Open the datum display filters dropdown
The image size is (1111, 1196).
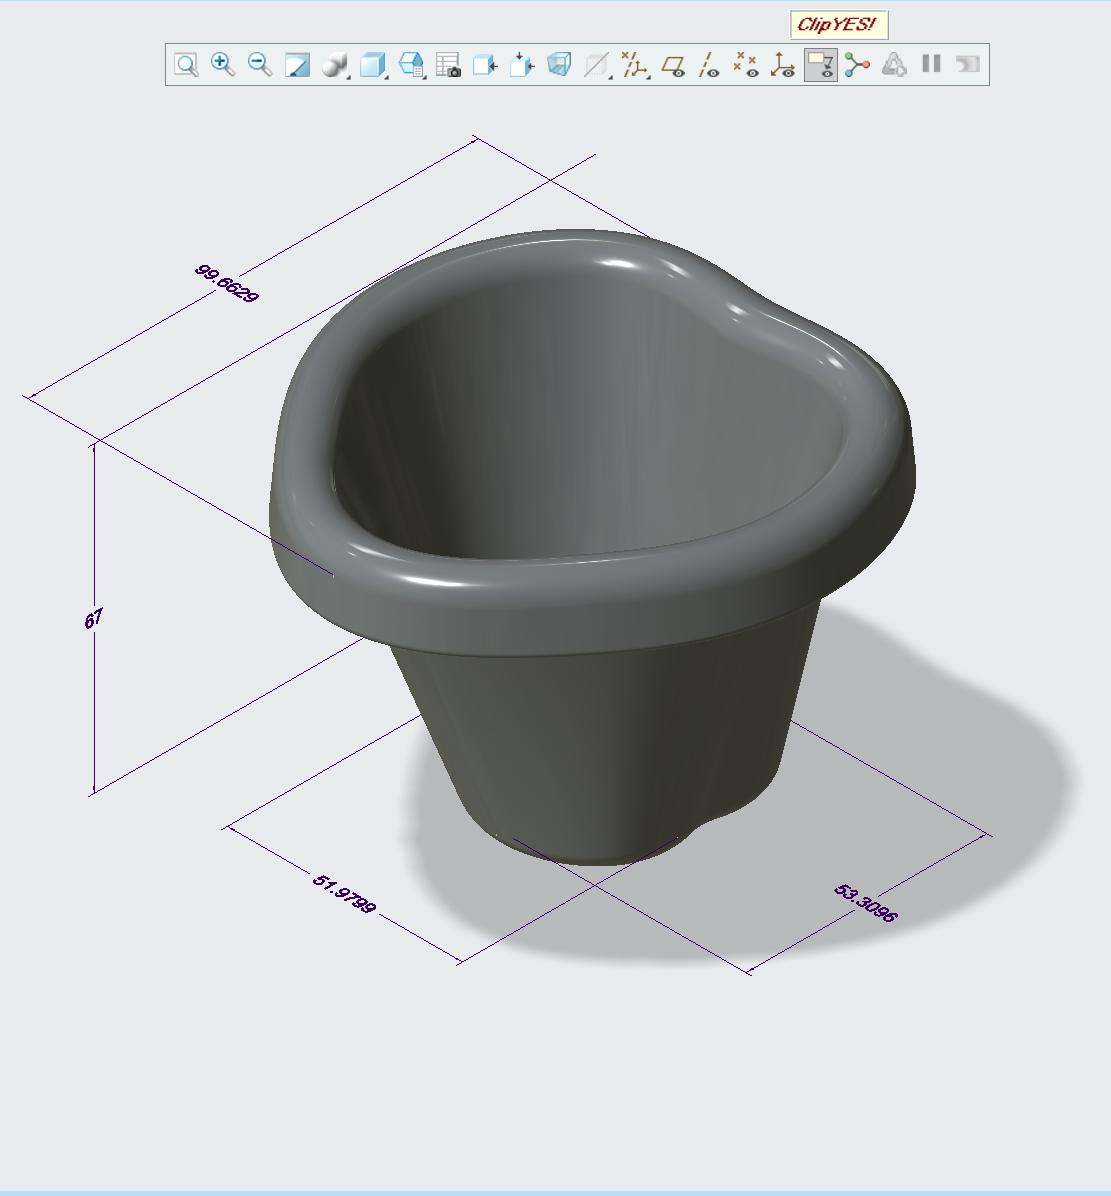(x=635, y=65)
